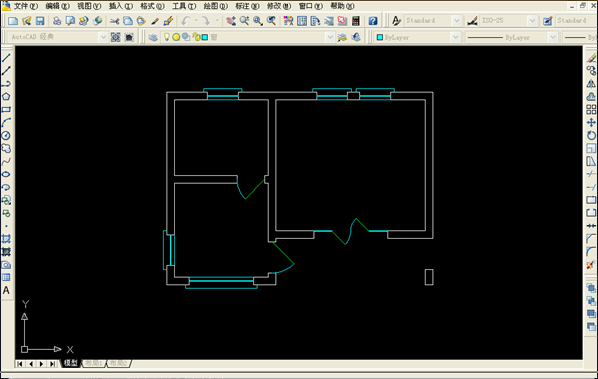Select the Explode modify tool
The width and height of the screenshot is (598, 379).
point(591,265)
